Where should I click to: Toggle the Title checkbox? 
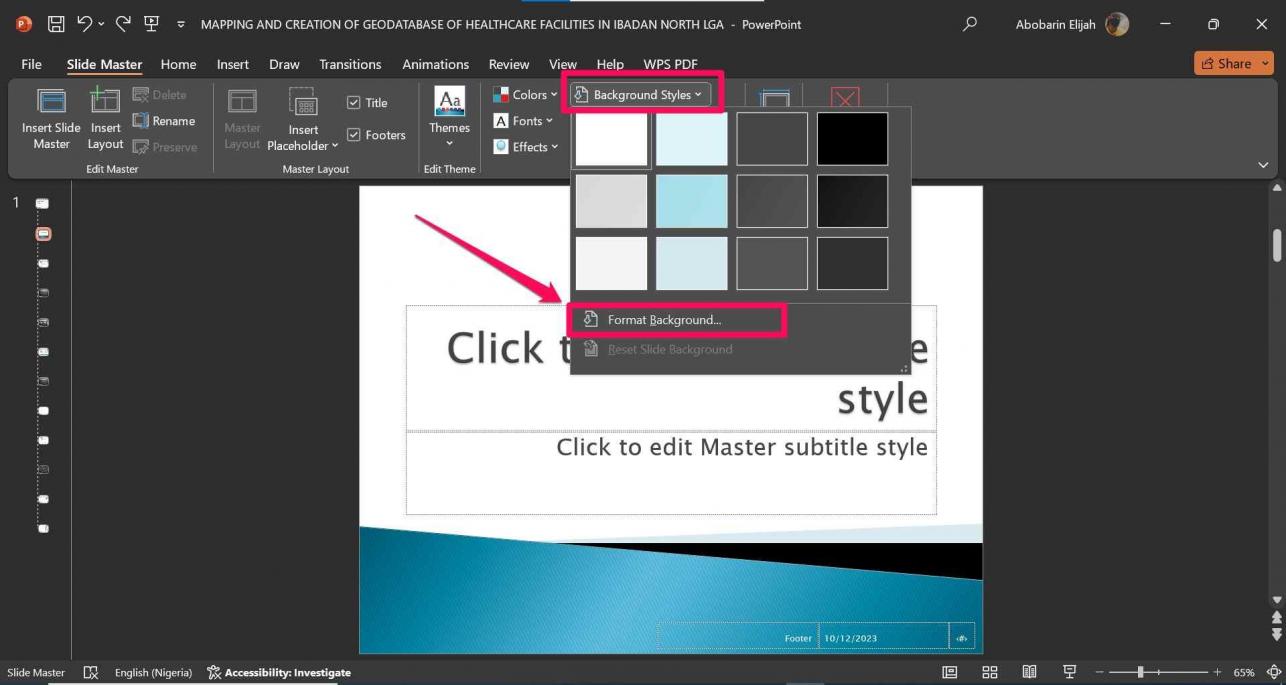(x=367, y=102)
